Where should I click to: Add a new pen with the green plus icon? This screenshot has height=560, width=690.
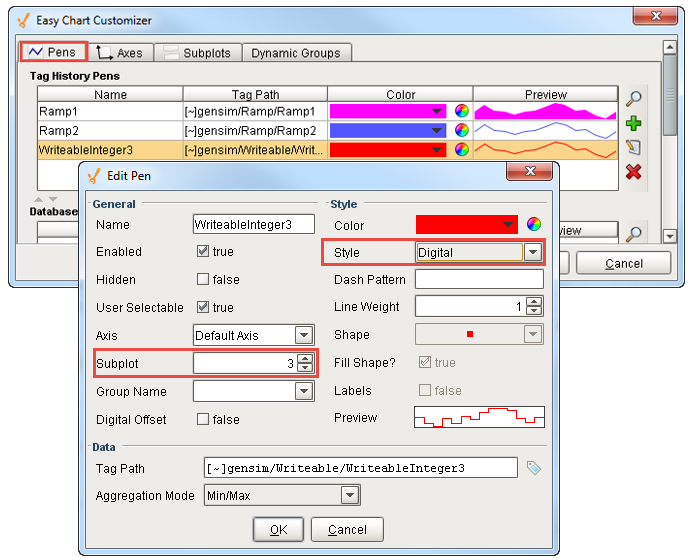[x=633, y=124]
